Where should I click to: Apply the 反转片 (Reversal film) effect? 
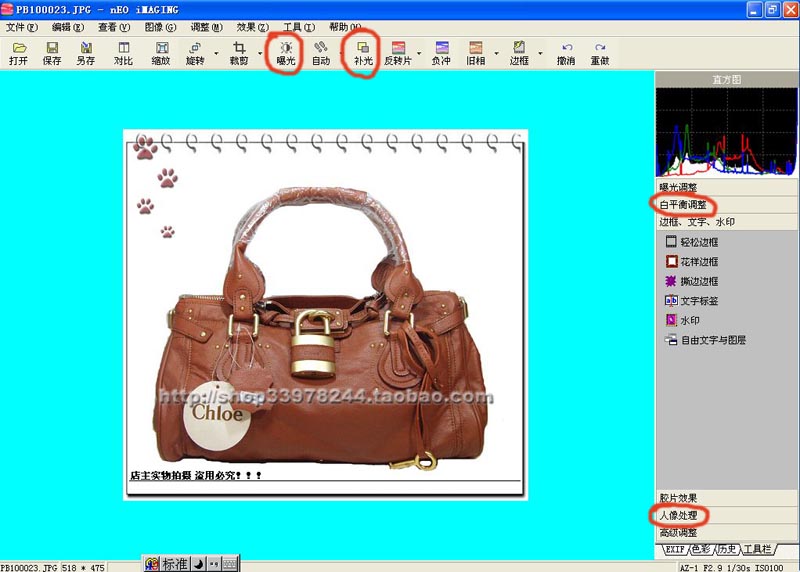(x=398, y=54)
